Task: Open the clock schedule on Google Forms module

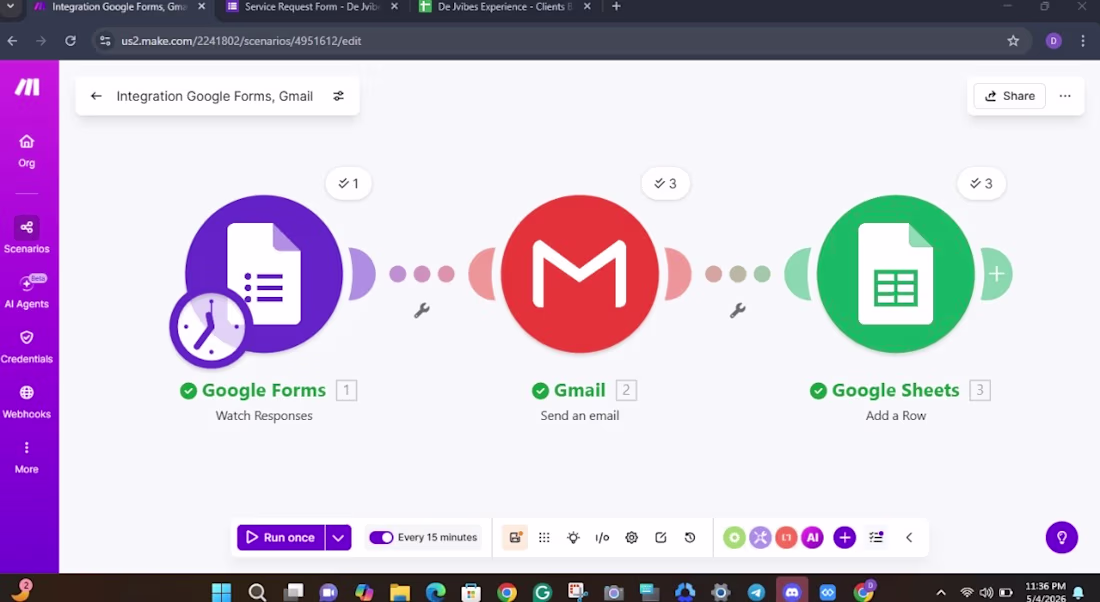Action: [x=210, y=328]
